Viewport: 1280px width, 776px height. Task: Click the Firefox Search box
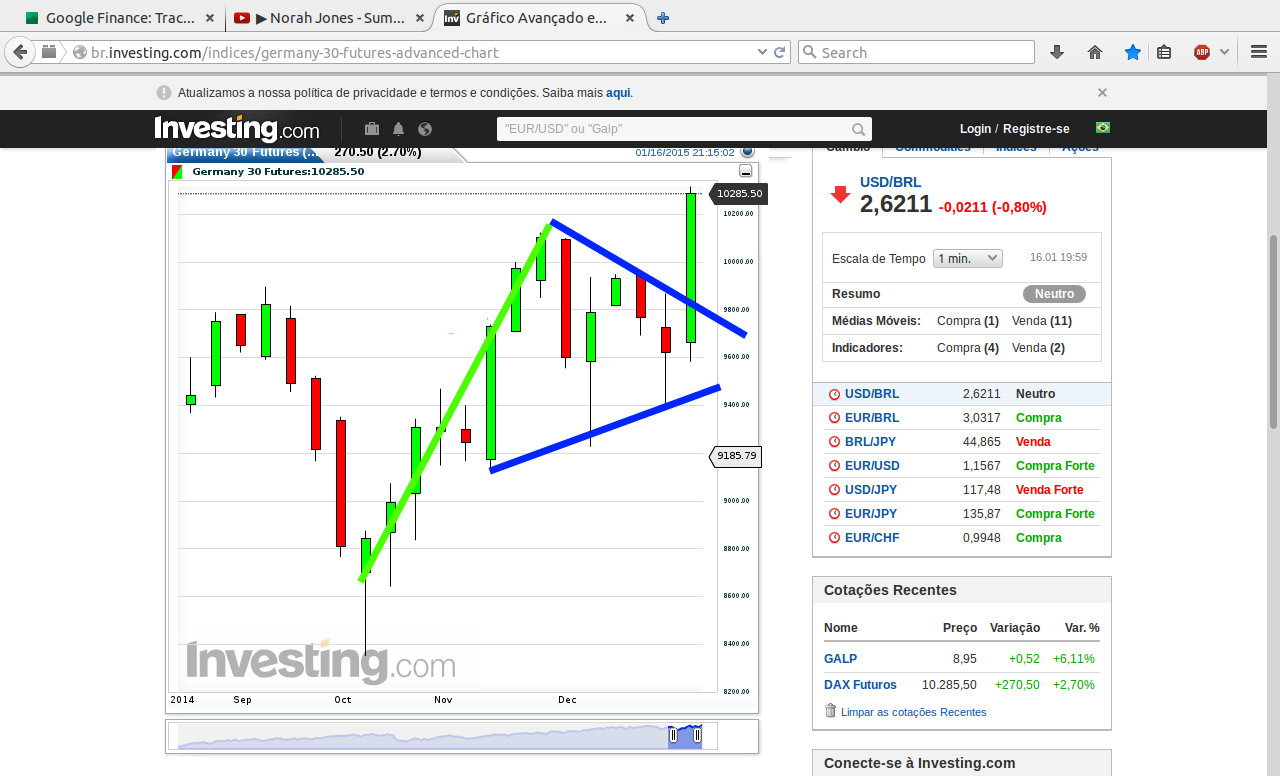(916, 52)
